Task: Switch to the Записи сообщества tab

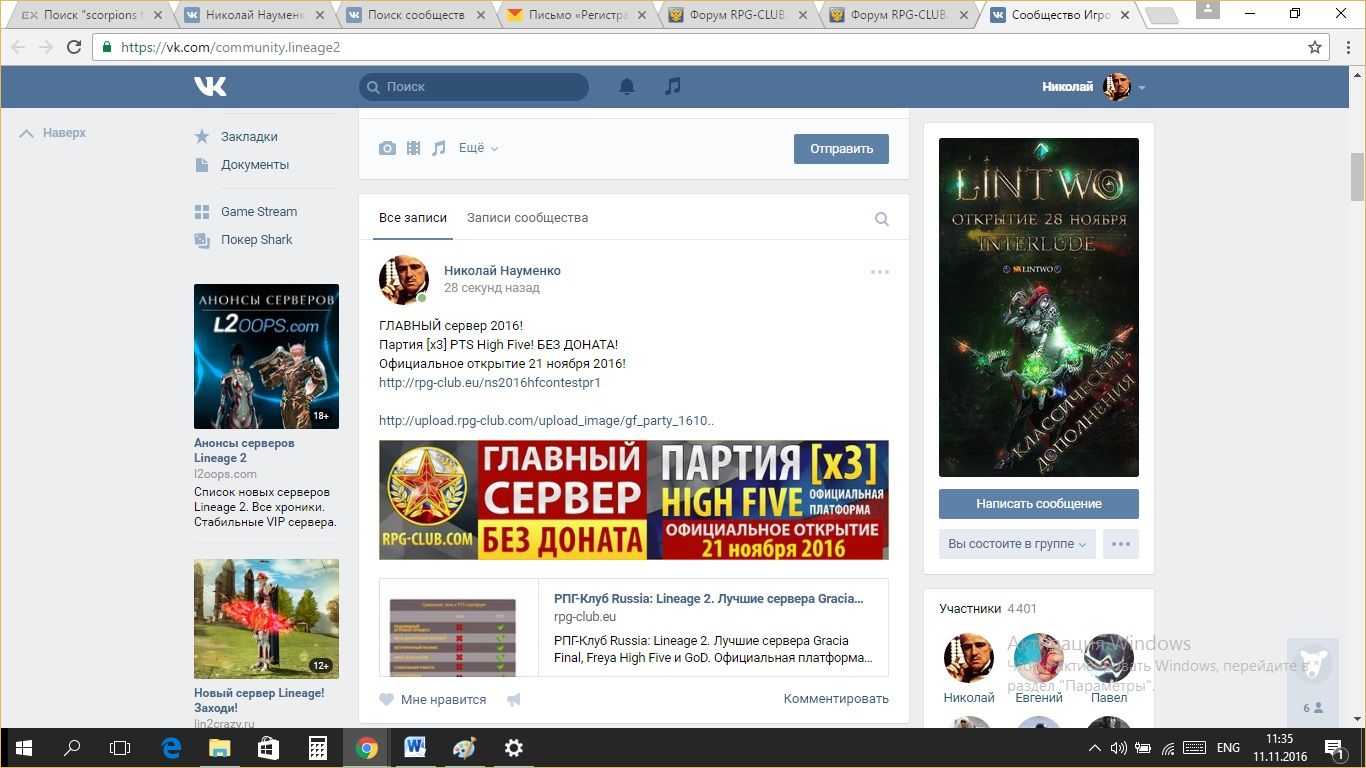Action: click(x=527, y=218)
